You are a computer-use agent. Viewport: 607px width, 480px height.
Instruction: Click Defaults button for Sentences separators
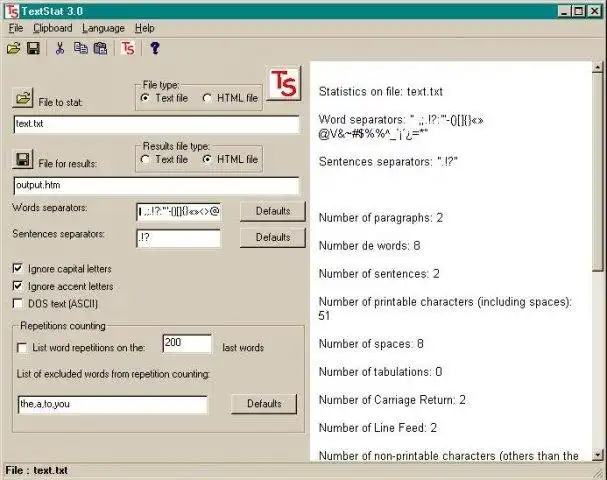(273, 237)
